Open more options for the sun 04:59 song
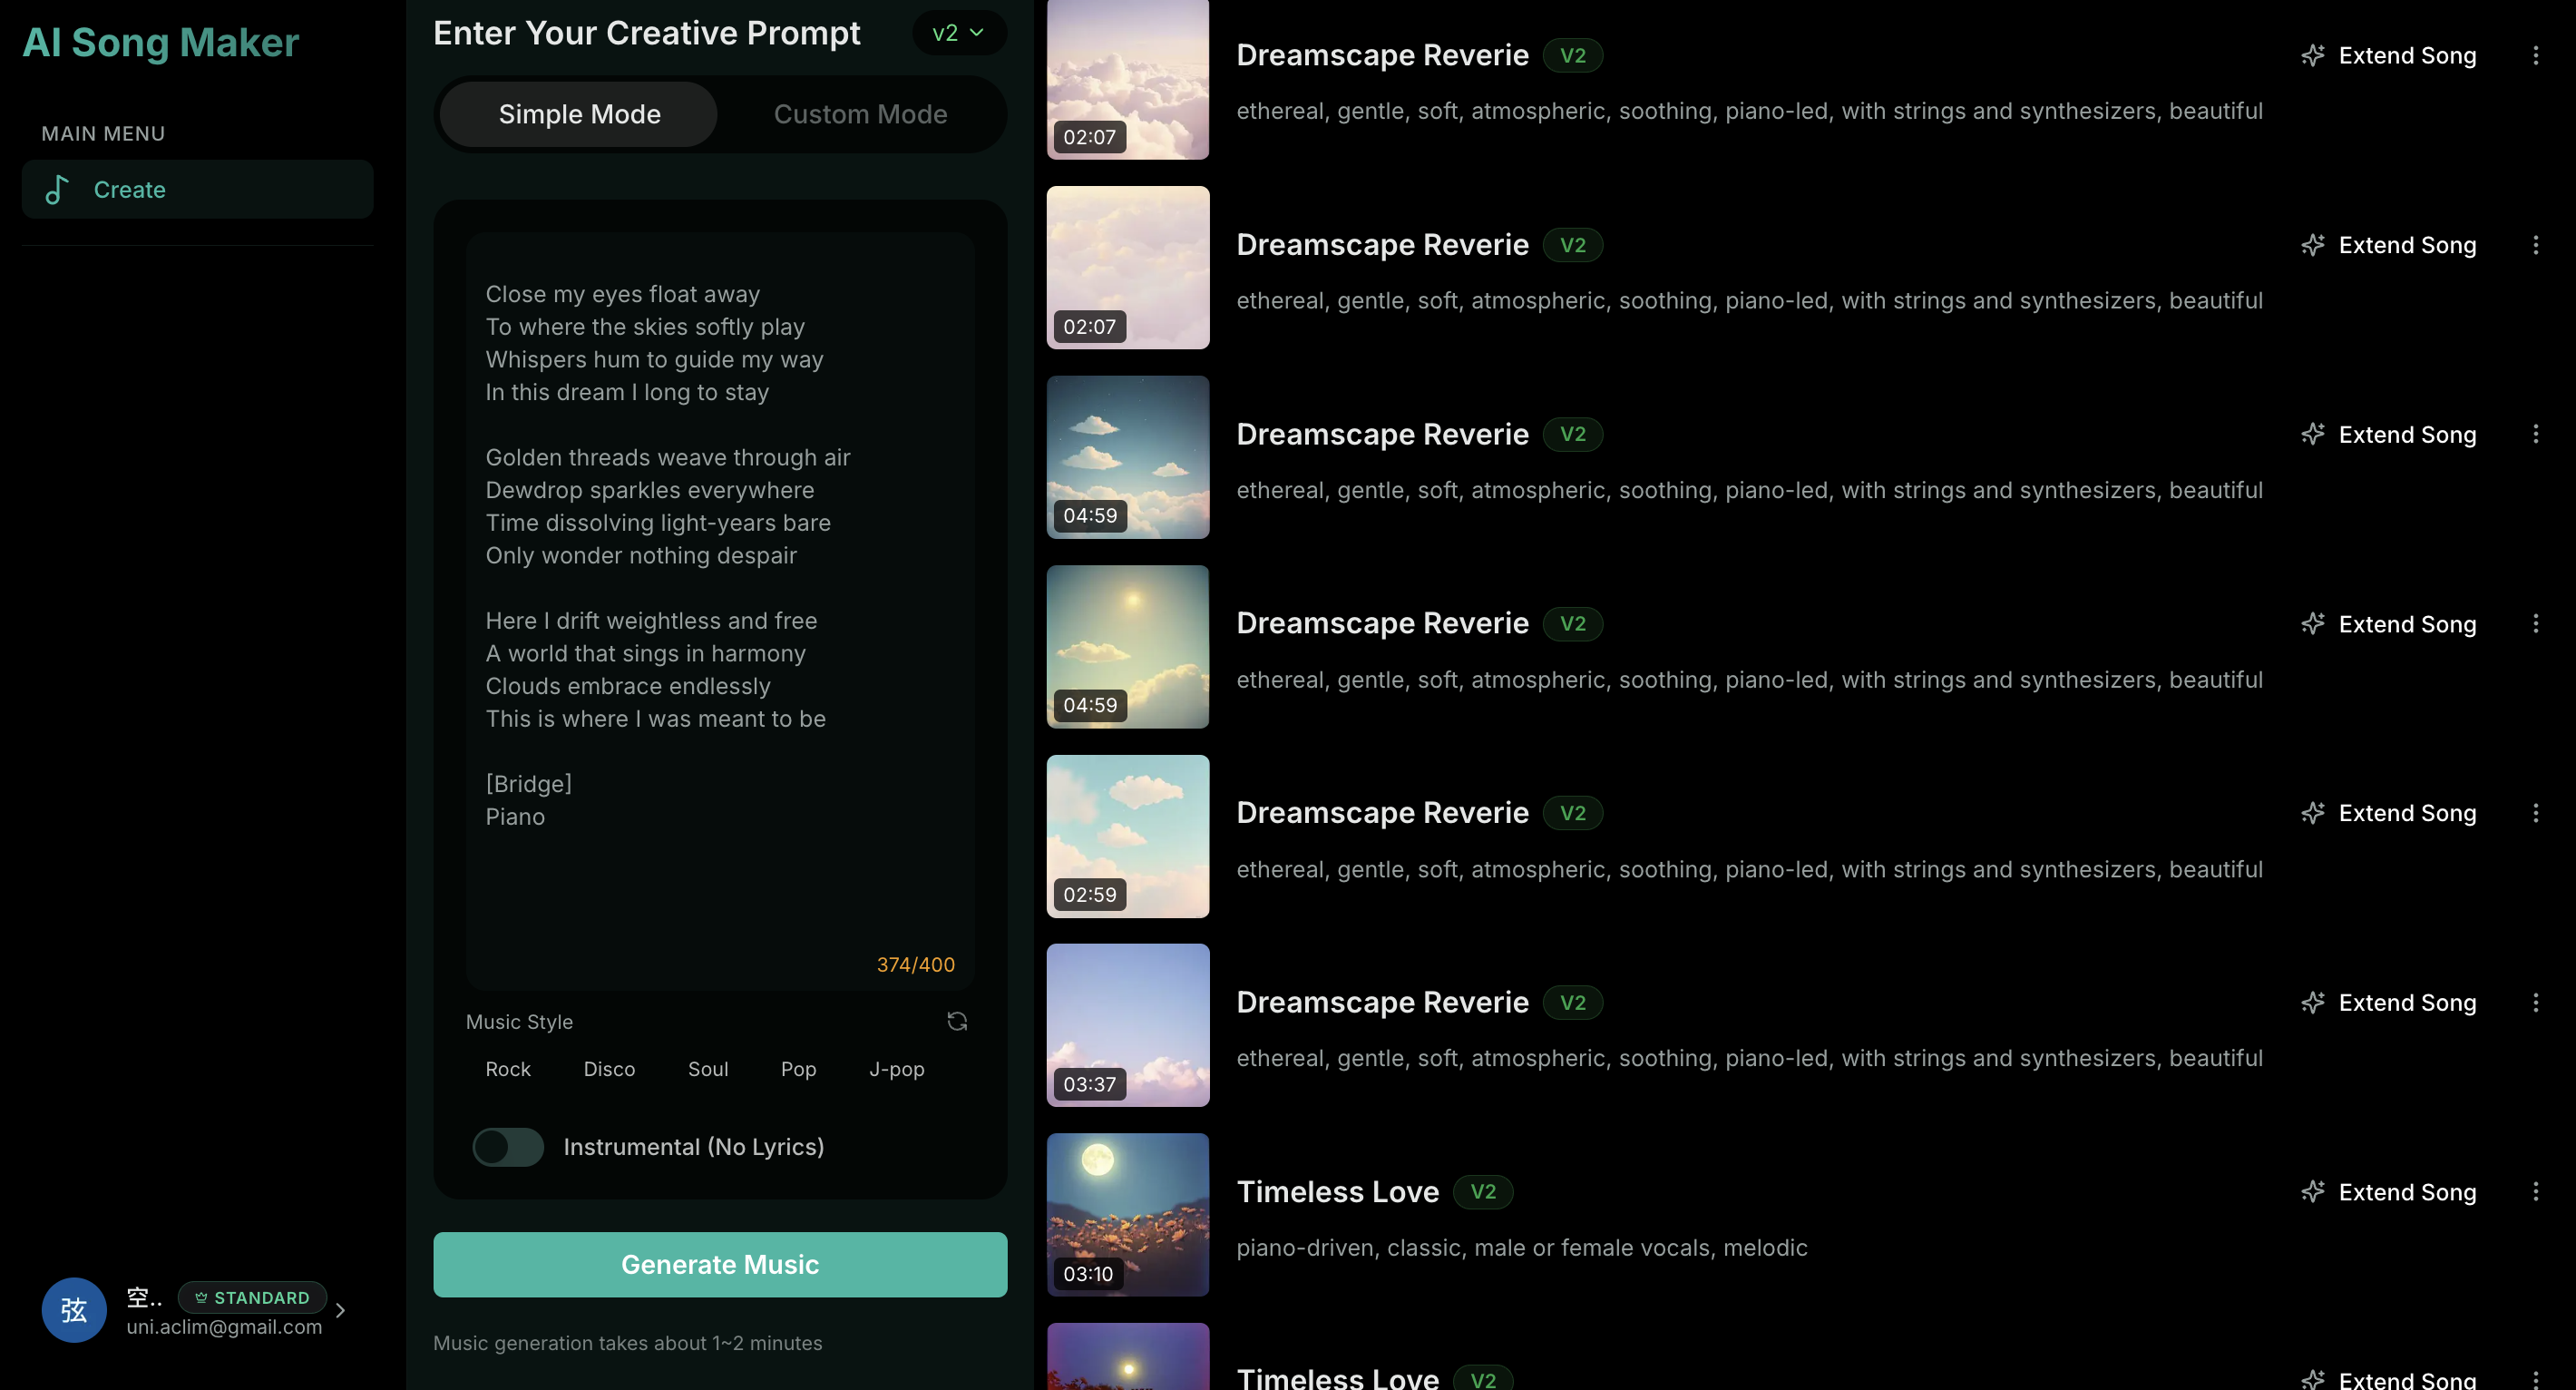The height and width of the screenshot is (1390, 2576). tap(2535, 624)
